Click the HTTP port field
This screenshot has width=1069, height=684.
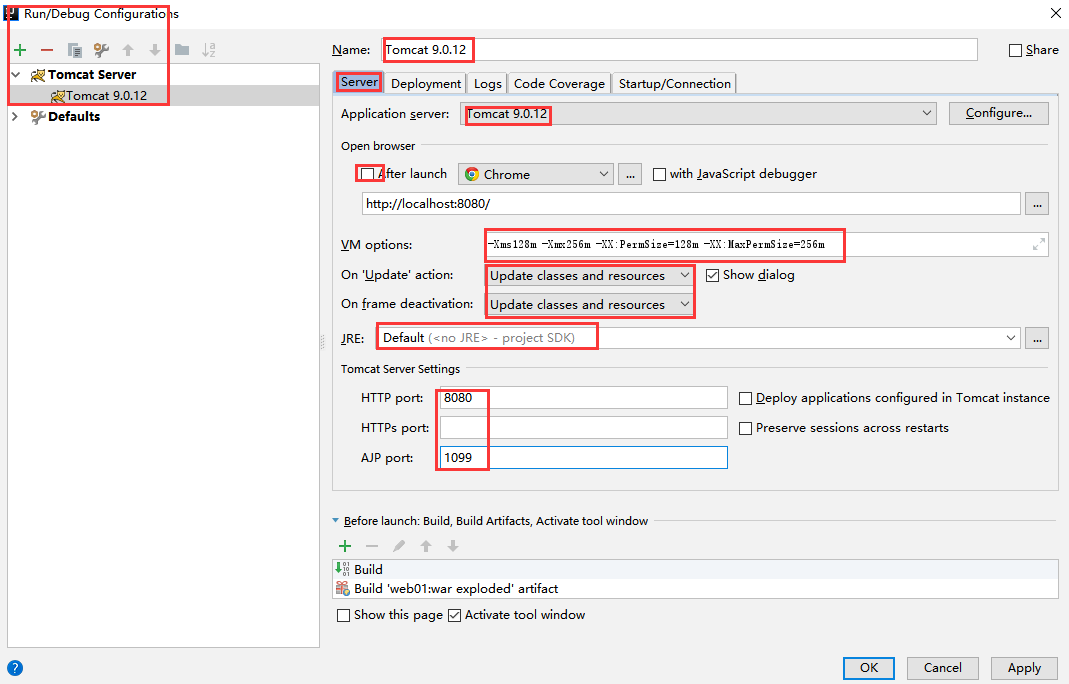(x=584, y=398)
